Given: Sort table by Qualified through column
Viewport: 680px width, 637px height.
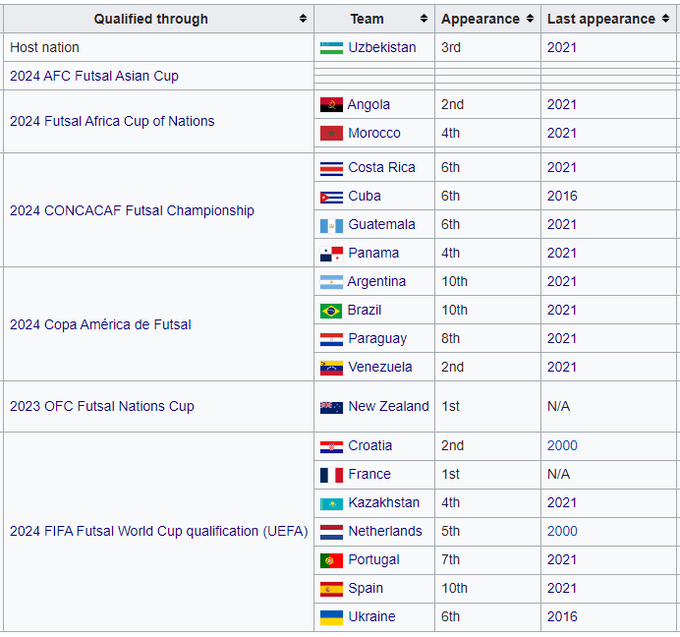Looking at the screenshot, I should pyautogui.click(x=303, y=19).
